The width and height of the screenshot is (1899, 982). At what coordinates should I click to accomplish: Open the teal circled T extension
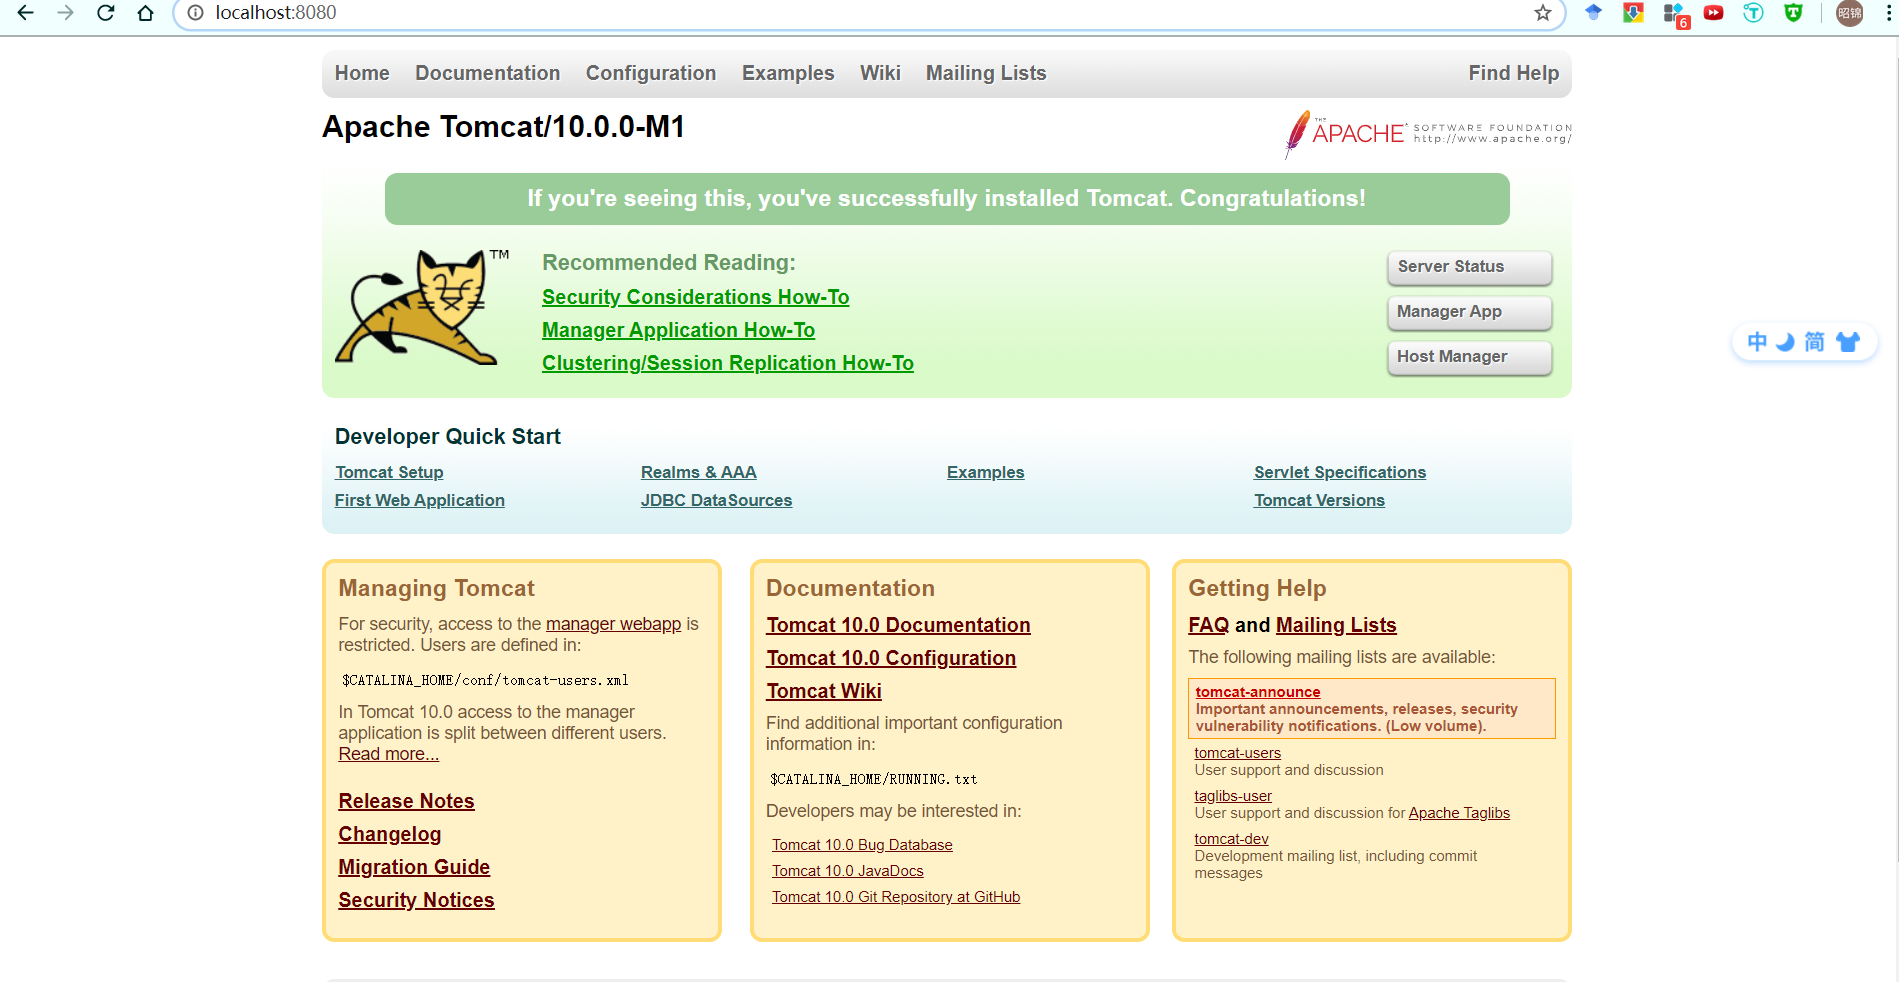1754,13
